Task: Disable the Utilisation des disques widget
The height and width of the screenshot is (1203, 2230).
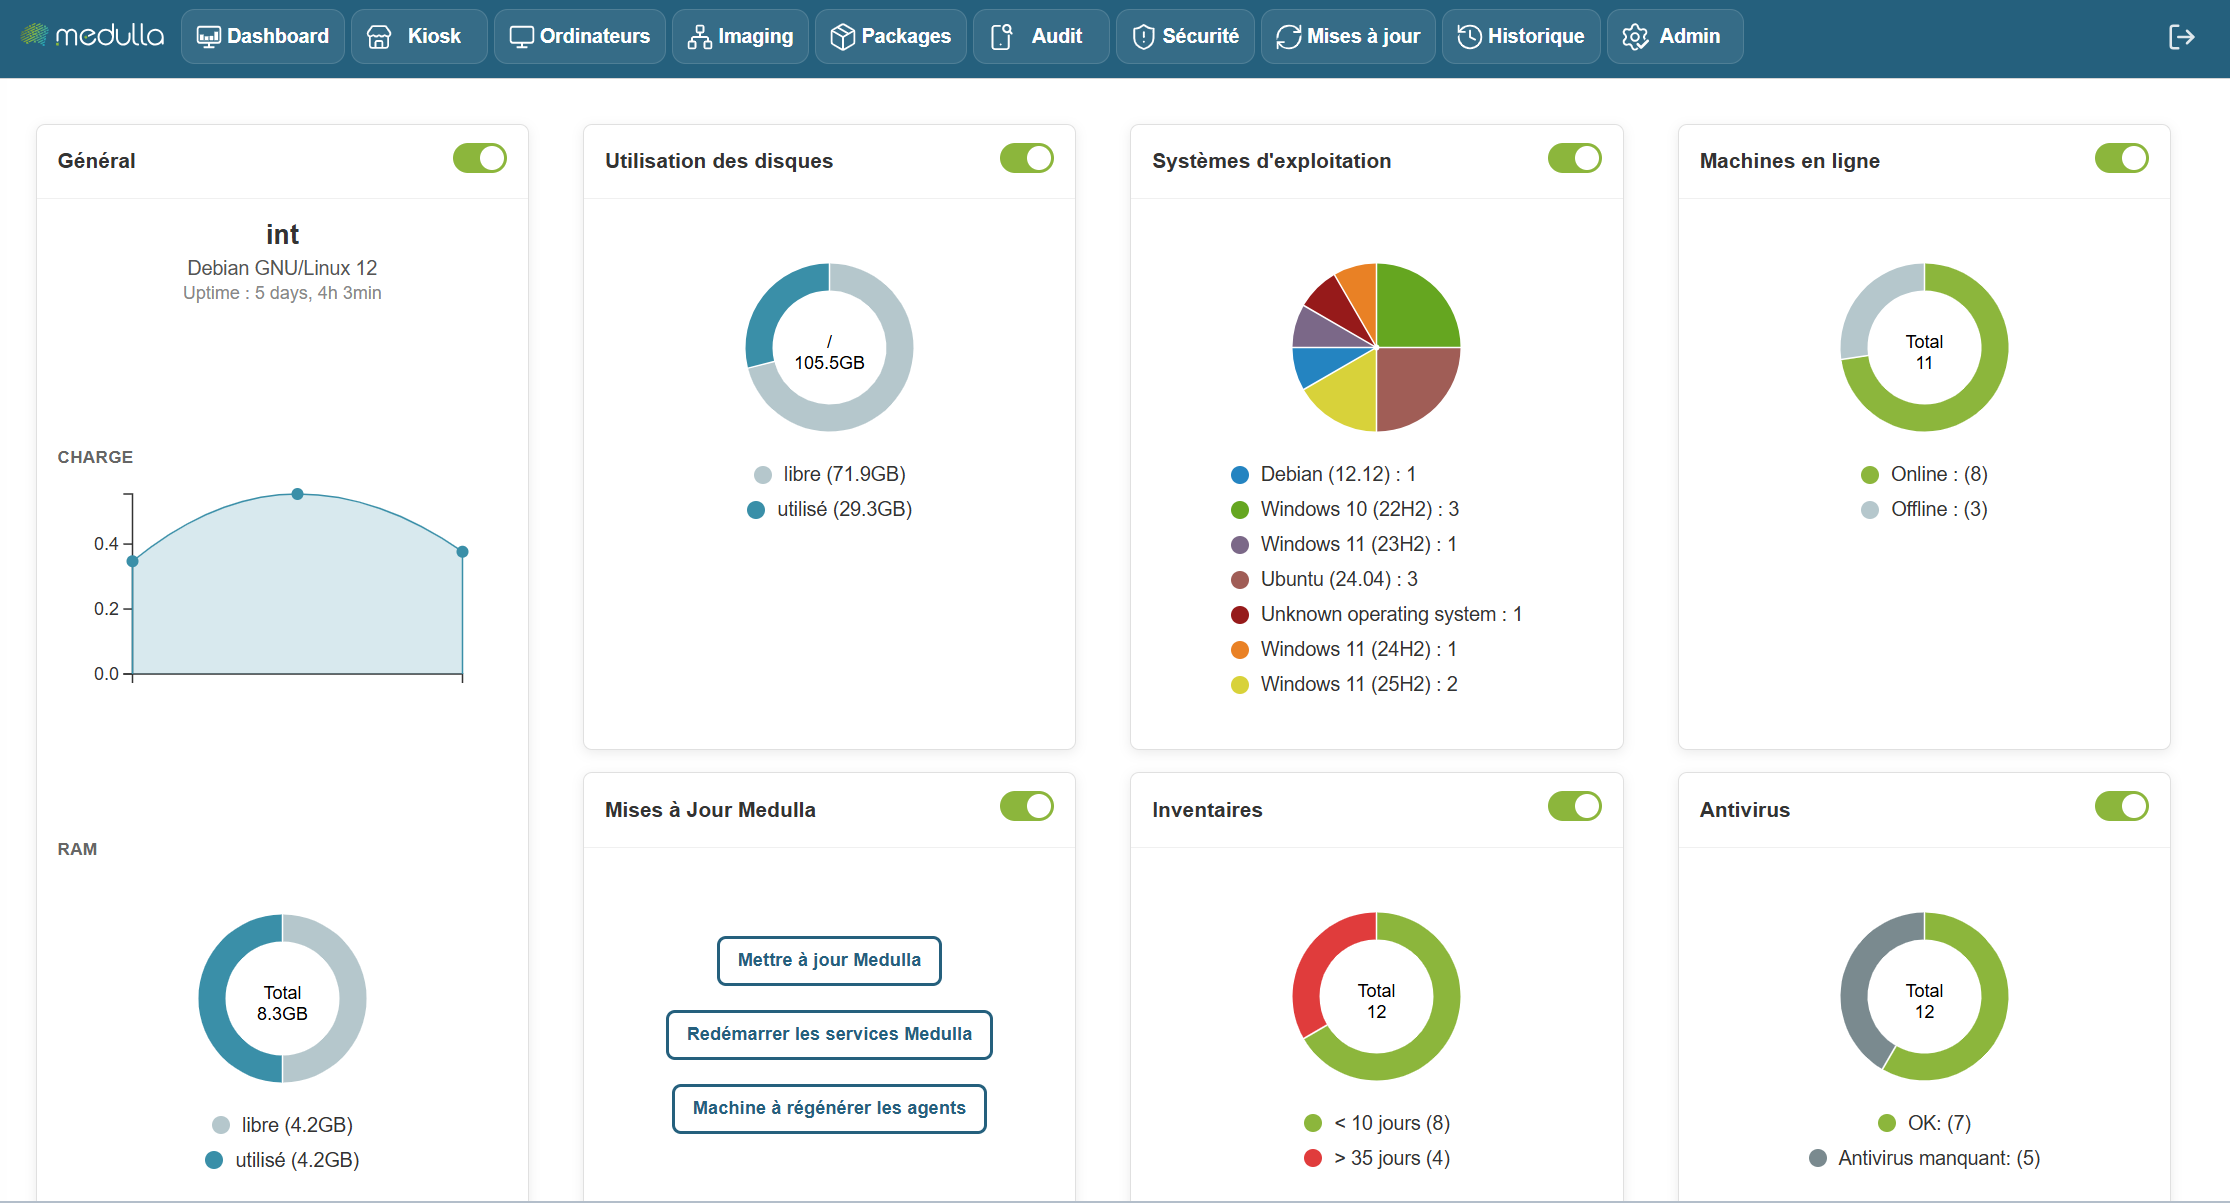Action: click(1027, 158)
